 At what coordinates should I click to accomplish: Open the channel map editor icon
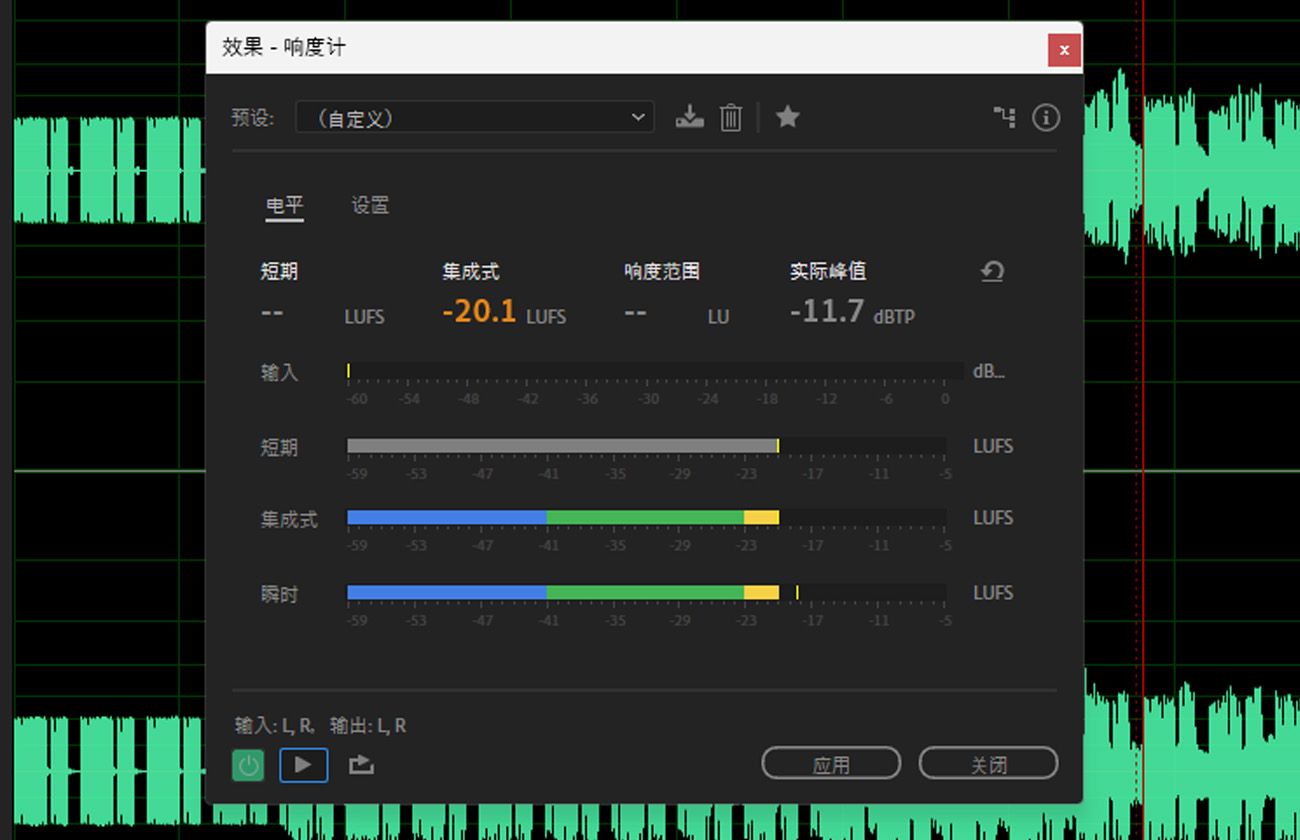coord(1006,117)
